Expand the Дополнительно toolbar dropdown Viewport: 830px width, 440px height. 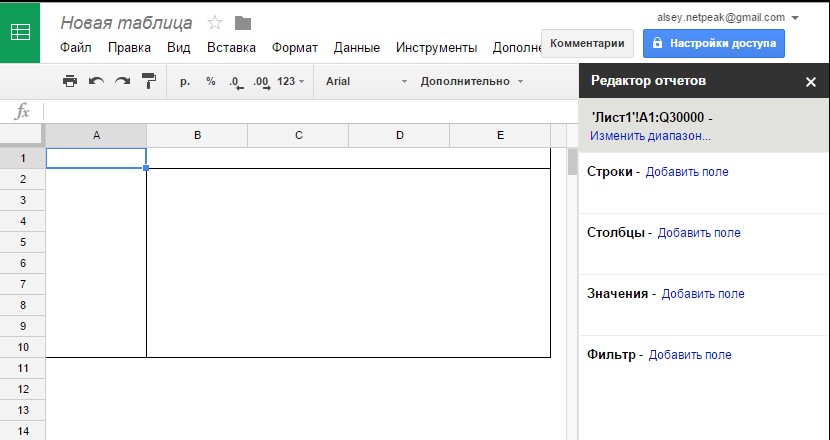point(472,81)
